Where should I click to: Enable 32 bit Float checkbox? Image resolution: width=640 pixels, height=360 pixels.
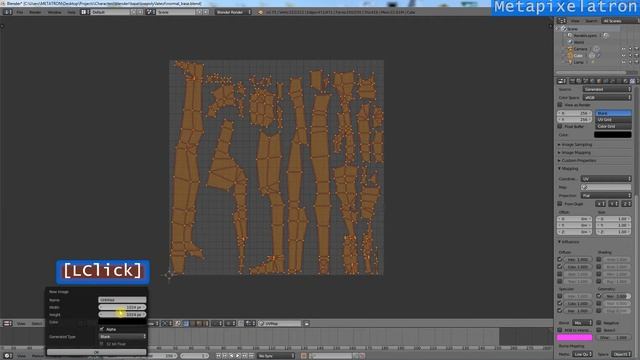pyautogui.click(x=102, y=344)
